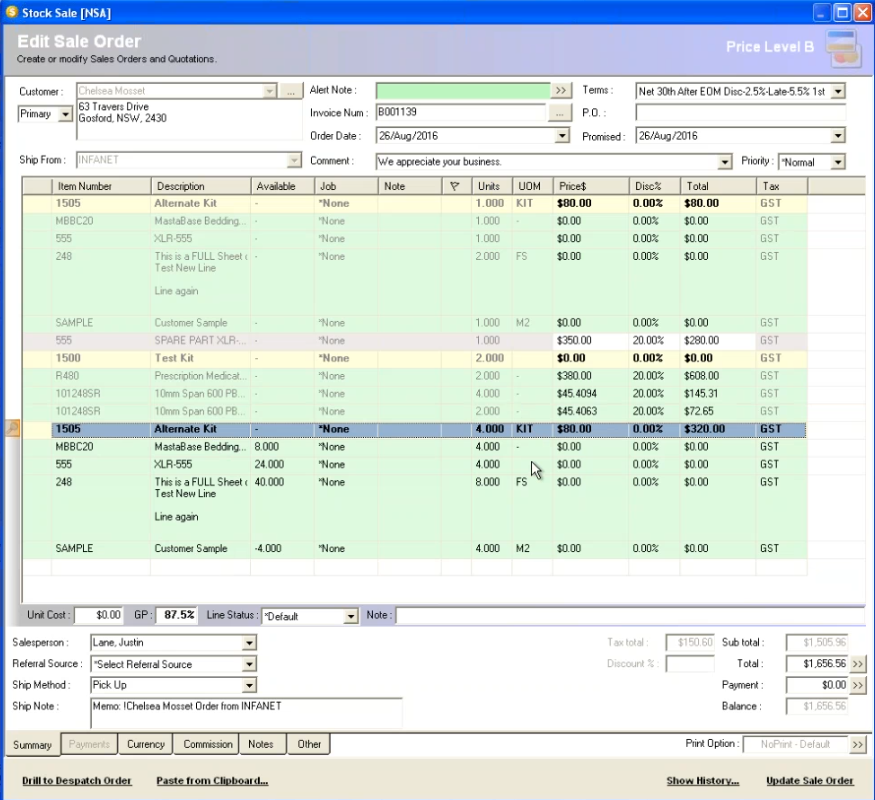Image resolution: width=875 pixels, height=800 pixels.
Task: Switch to the Other tab
Action: point(309,744)
